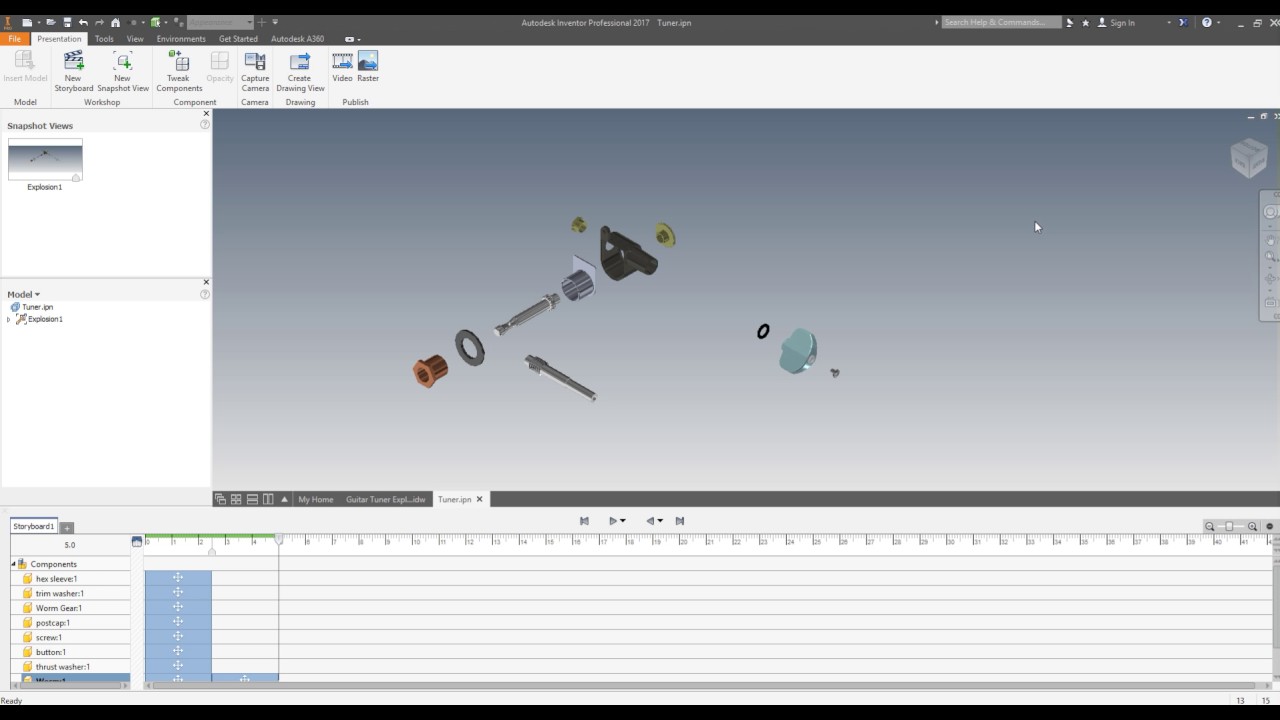Publish the presentation as Video
Screen dimensions: 1280x720
[342, 67]
